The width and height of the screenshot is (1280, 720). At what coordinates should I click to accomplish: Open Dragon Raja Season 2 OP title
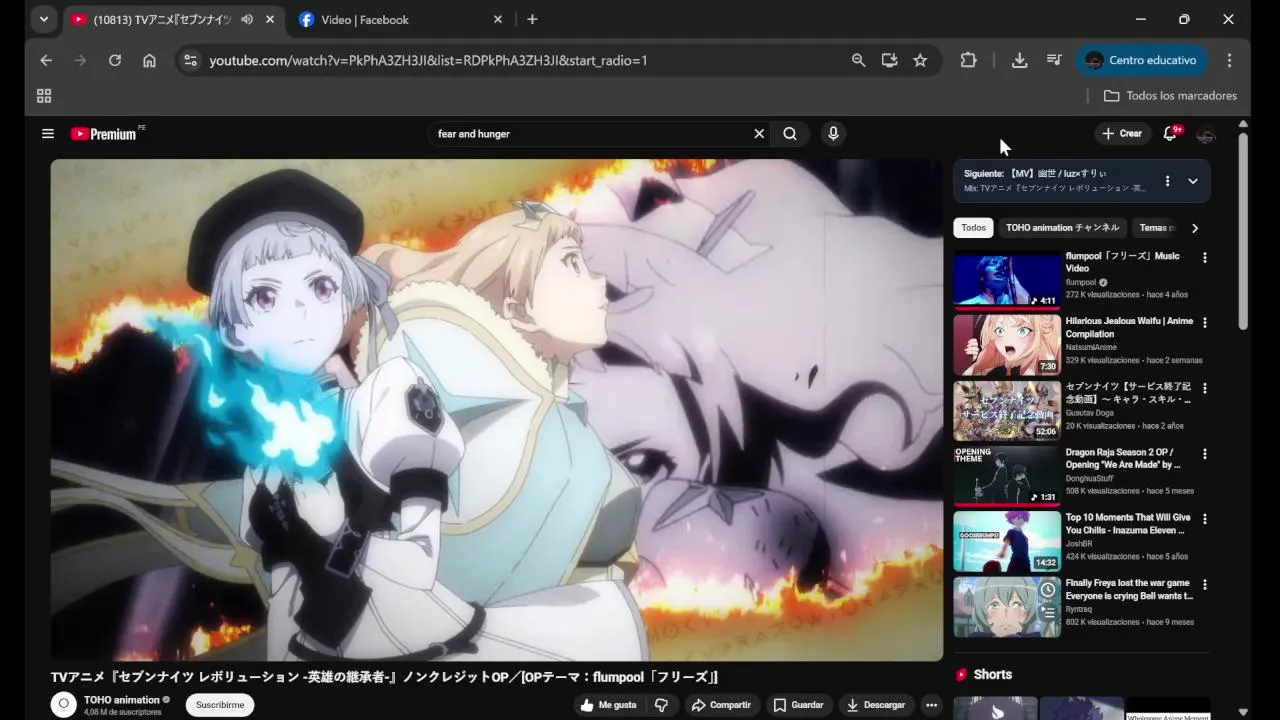1124,459
